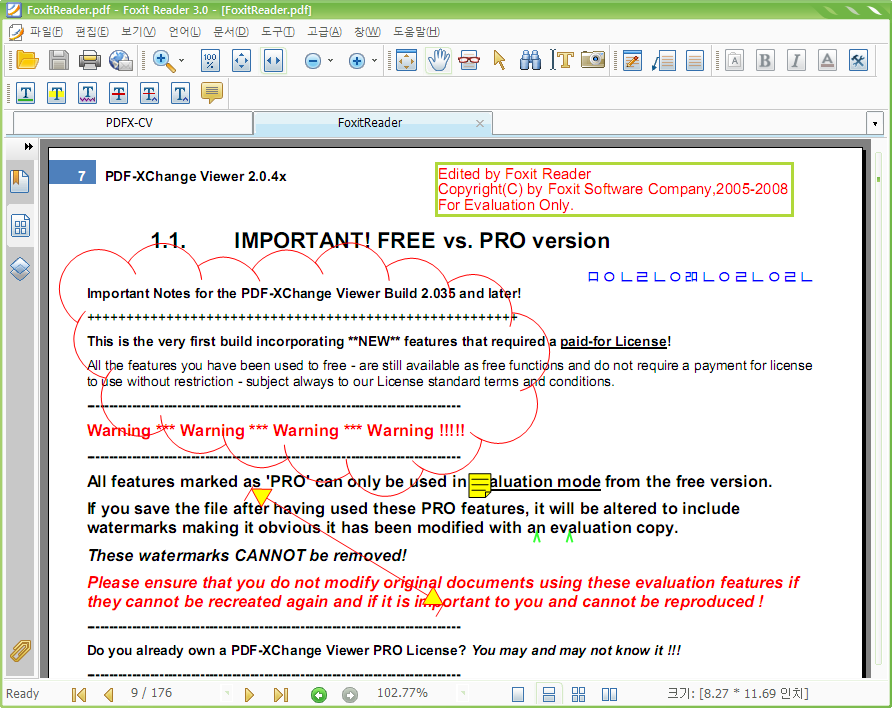Viewport: 892px width, 708px height.
Task: Open the 편집(E) menu
Action: point(92,32)
